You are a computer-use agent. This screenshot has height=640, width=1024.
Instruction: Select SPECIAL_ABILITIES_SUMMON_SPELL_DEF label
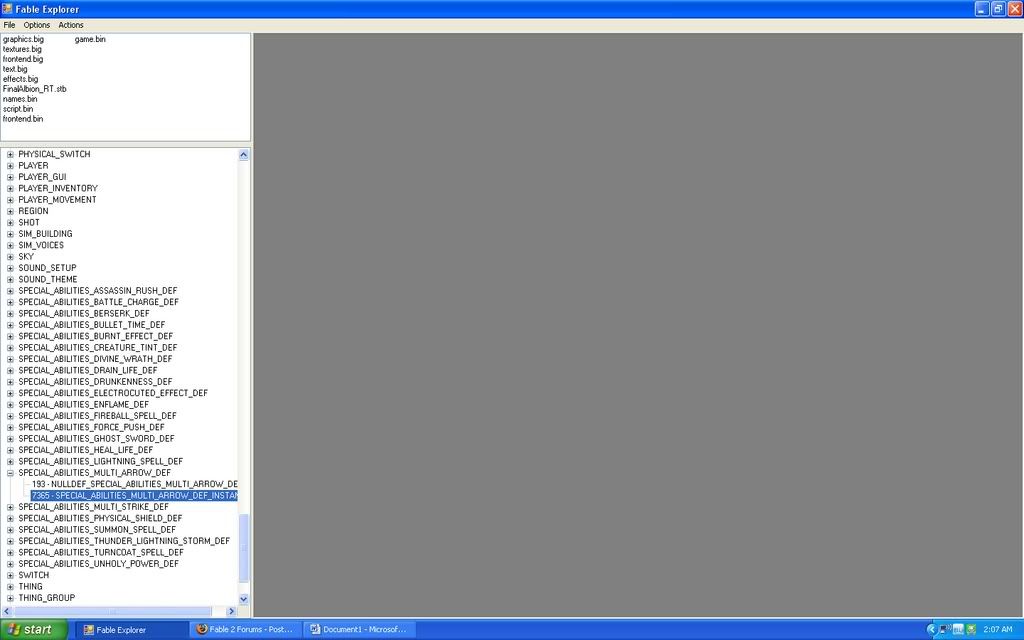point(97,530)
